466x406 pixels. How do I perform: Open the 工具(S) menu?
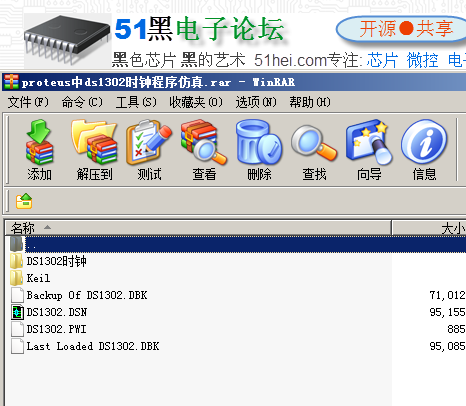point(136,102)
